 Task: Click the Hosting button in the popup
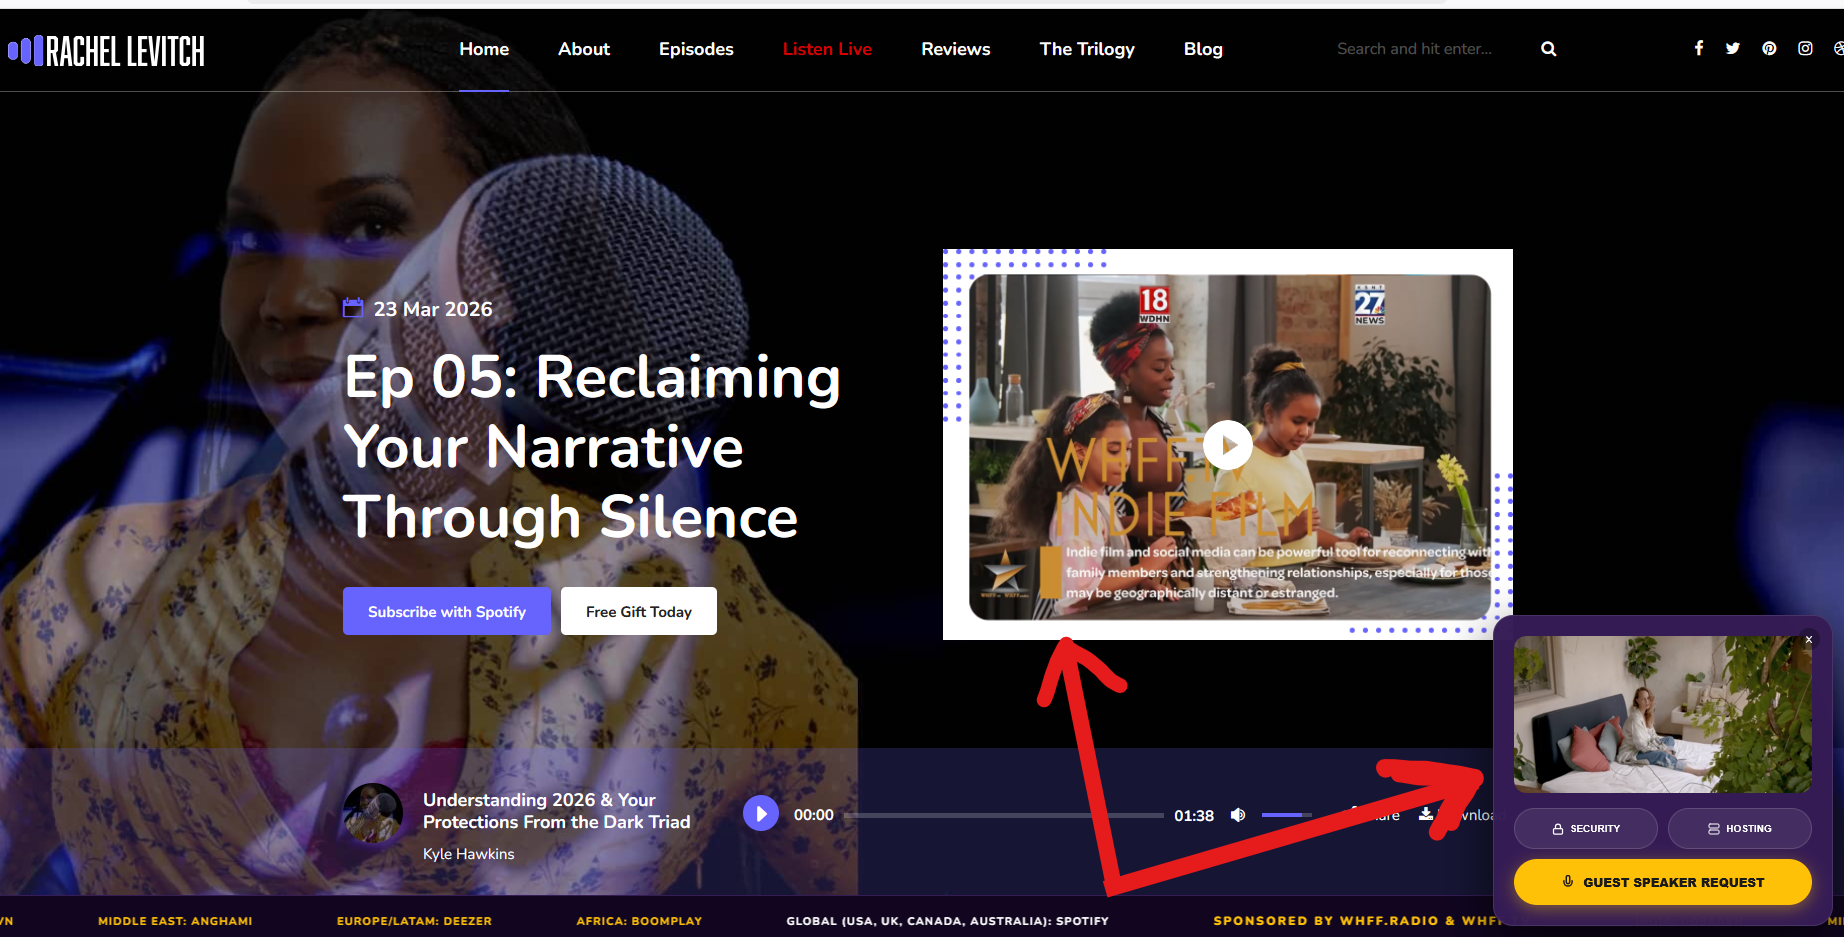[1739, 828]
